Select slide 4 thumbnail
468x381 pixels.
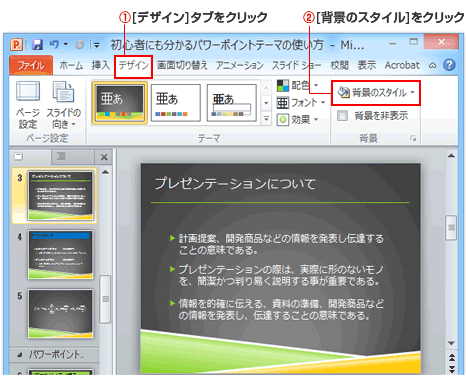[60, 255]
